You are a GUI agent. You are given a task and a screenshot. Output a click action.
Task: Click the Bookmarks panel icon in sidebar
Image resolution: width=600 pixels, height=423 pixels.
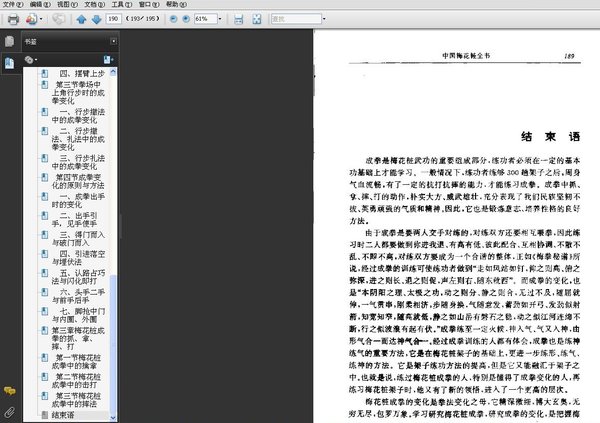tap(10, 63)
